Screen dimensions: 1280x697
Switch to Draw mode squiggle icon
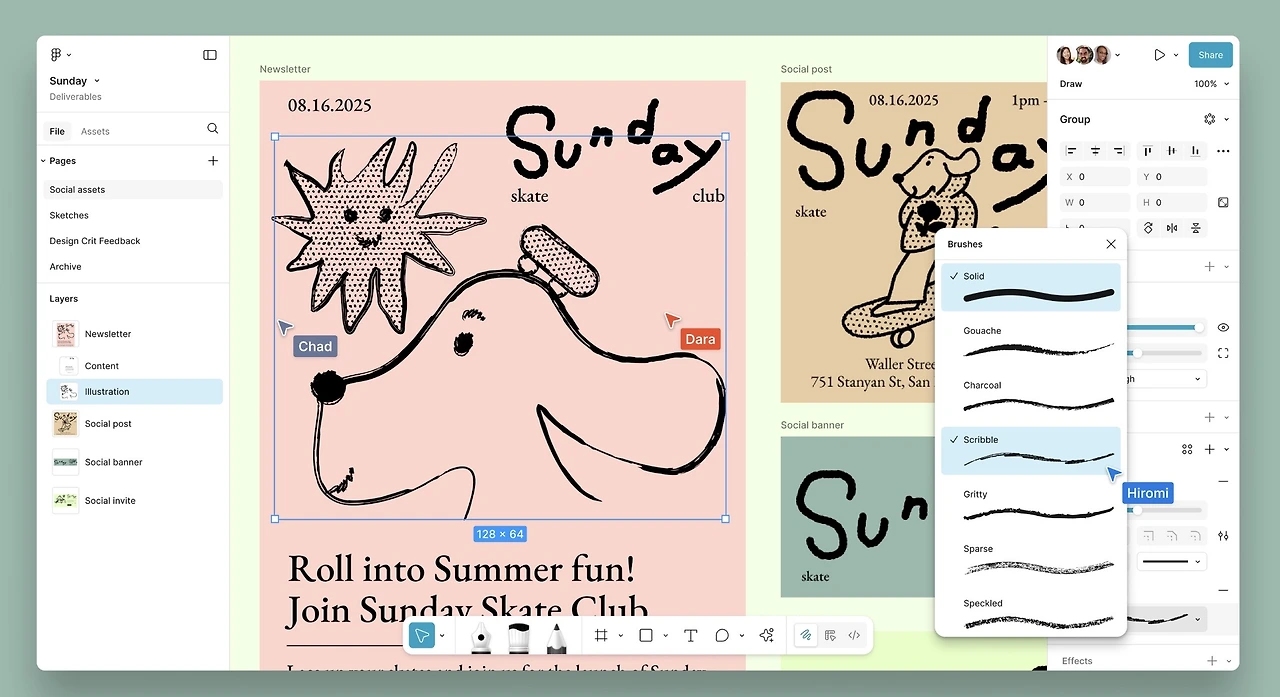tap(806, 635)
